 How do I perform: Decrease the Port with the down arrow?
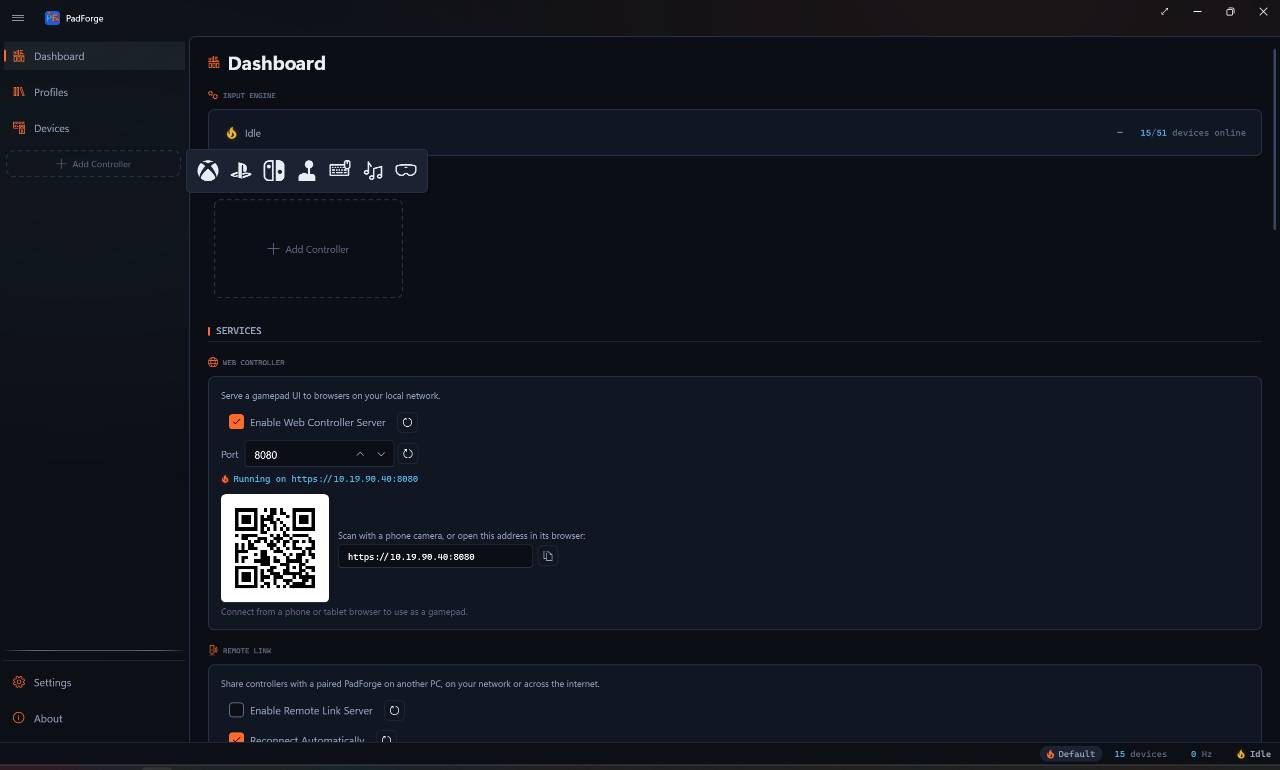tap(381, 454)
